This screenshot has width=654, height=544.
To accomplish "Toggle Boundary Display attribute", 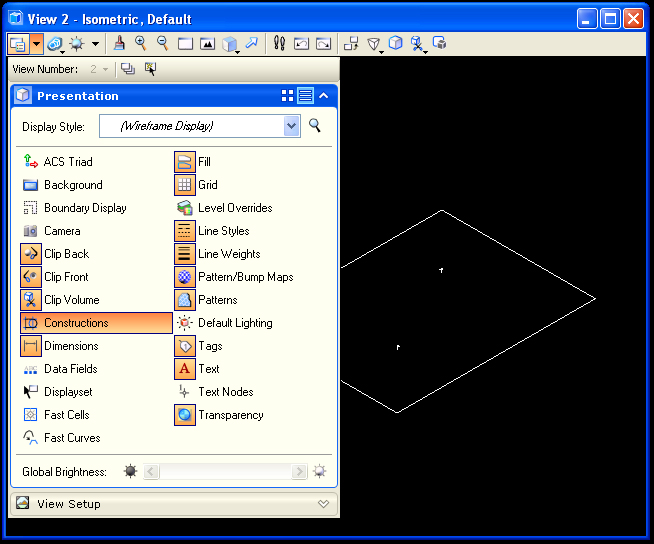I will [x=75, y=208].
